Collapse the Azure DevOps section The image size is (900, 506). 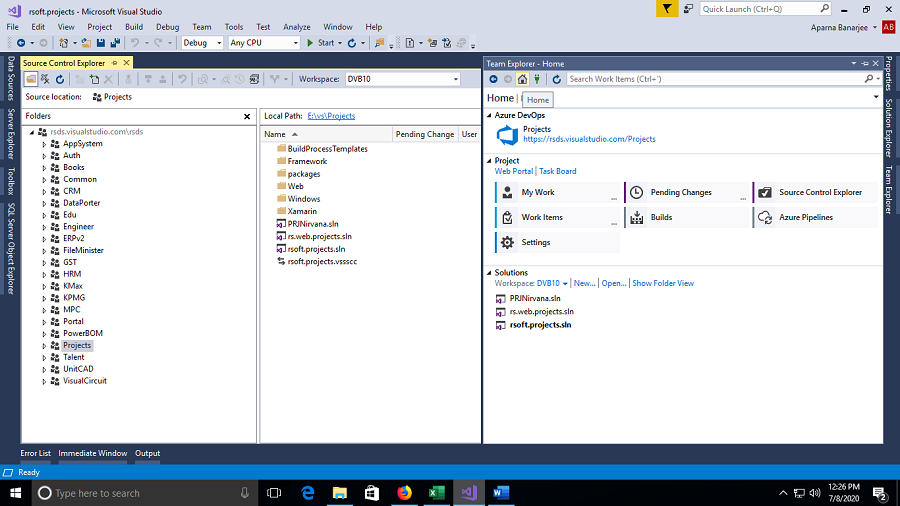[490, 115]
